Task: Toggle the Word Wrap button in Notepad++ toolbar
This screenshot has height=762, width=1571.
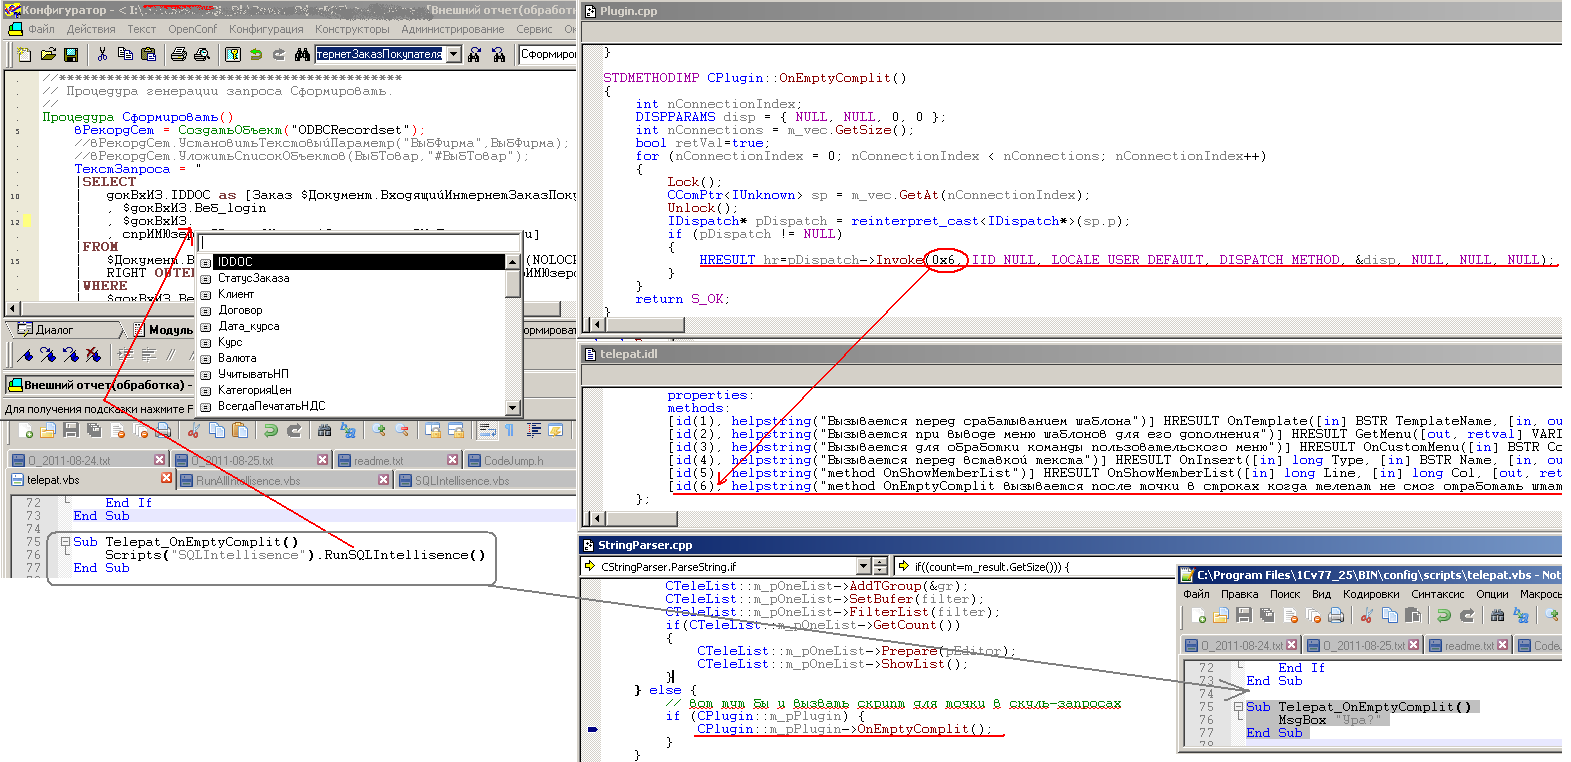Action: point(487,430)
